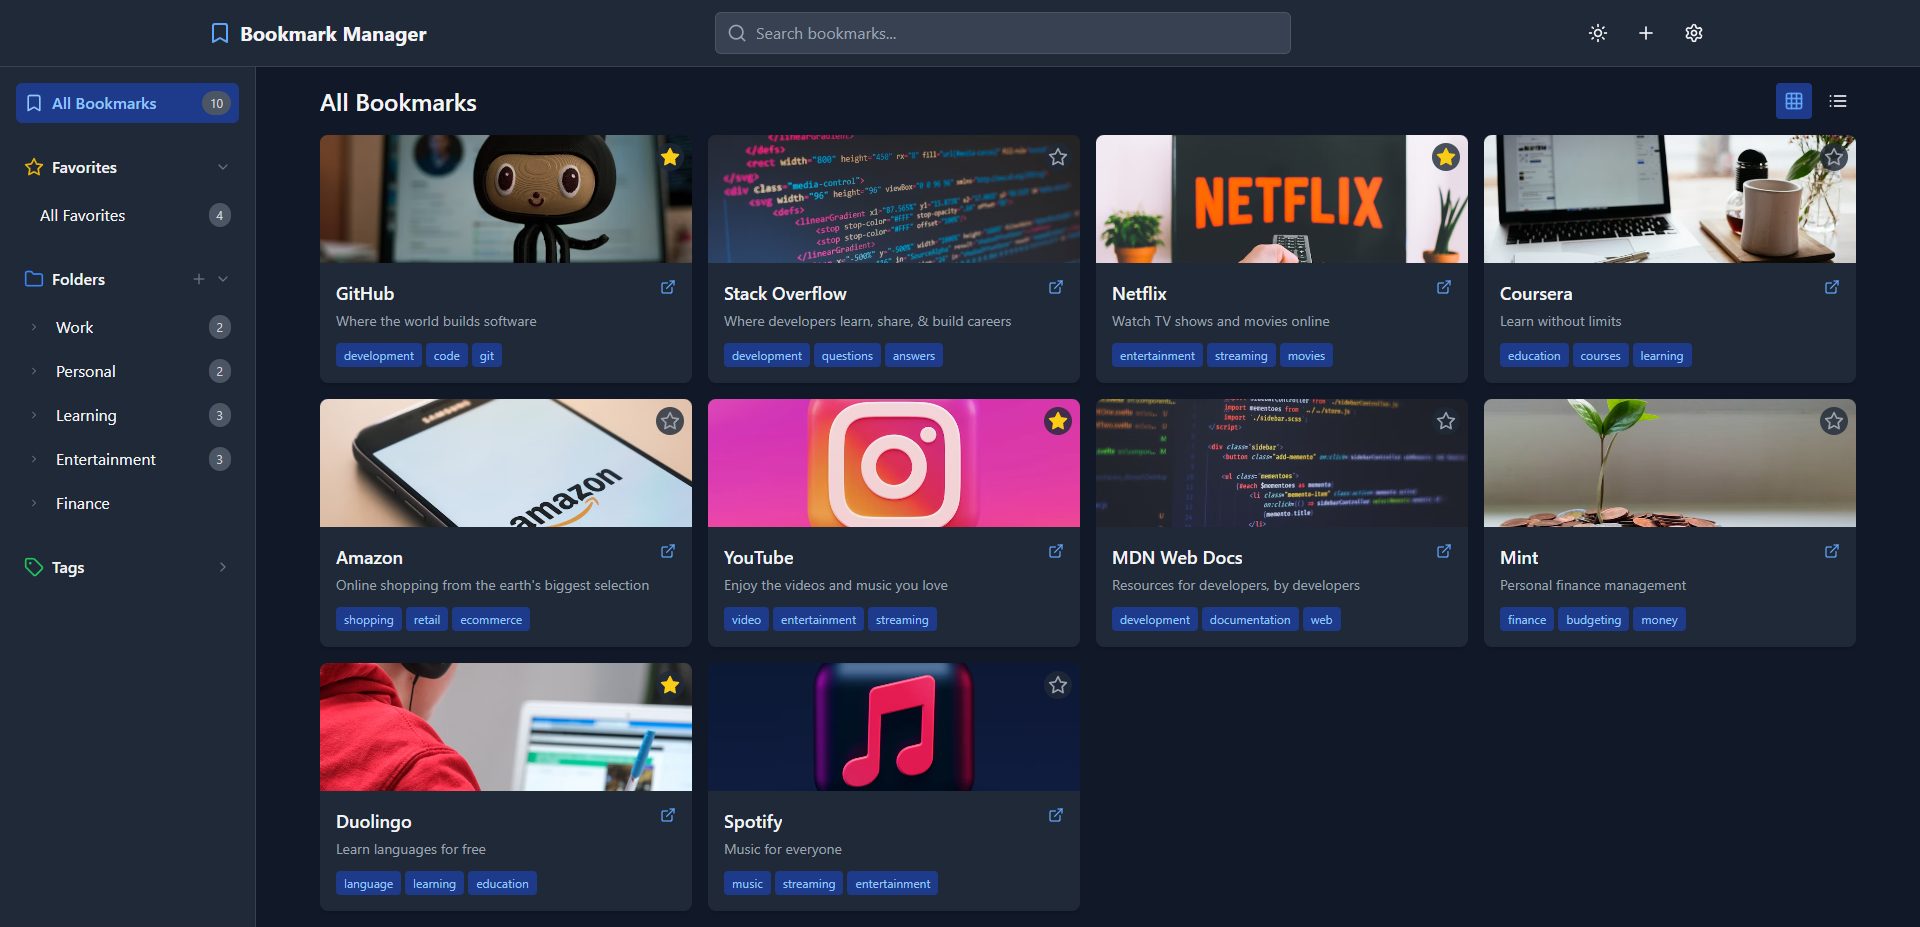Open MDN Web Docs external link icon
The image size is (1920, 927).
(x=1444, y=551)
